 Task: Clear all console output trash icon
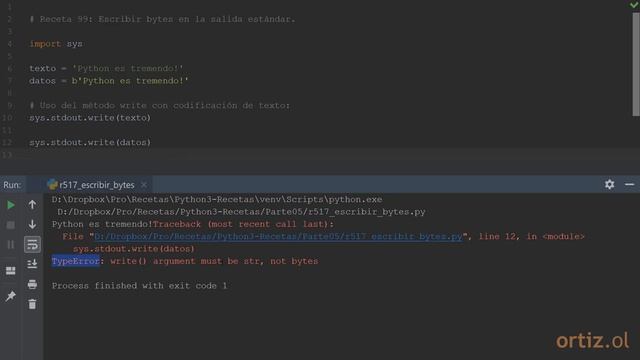(32, 304)
